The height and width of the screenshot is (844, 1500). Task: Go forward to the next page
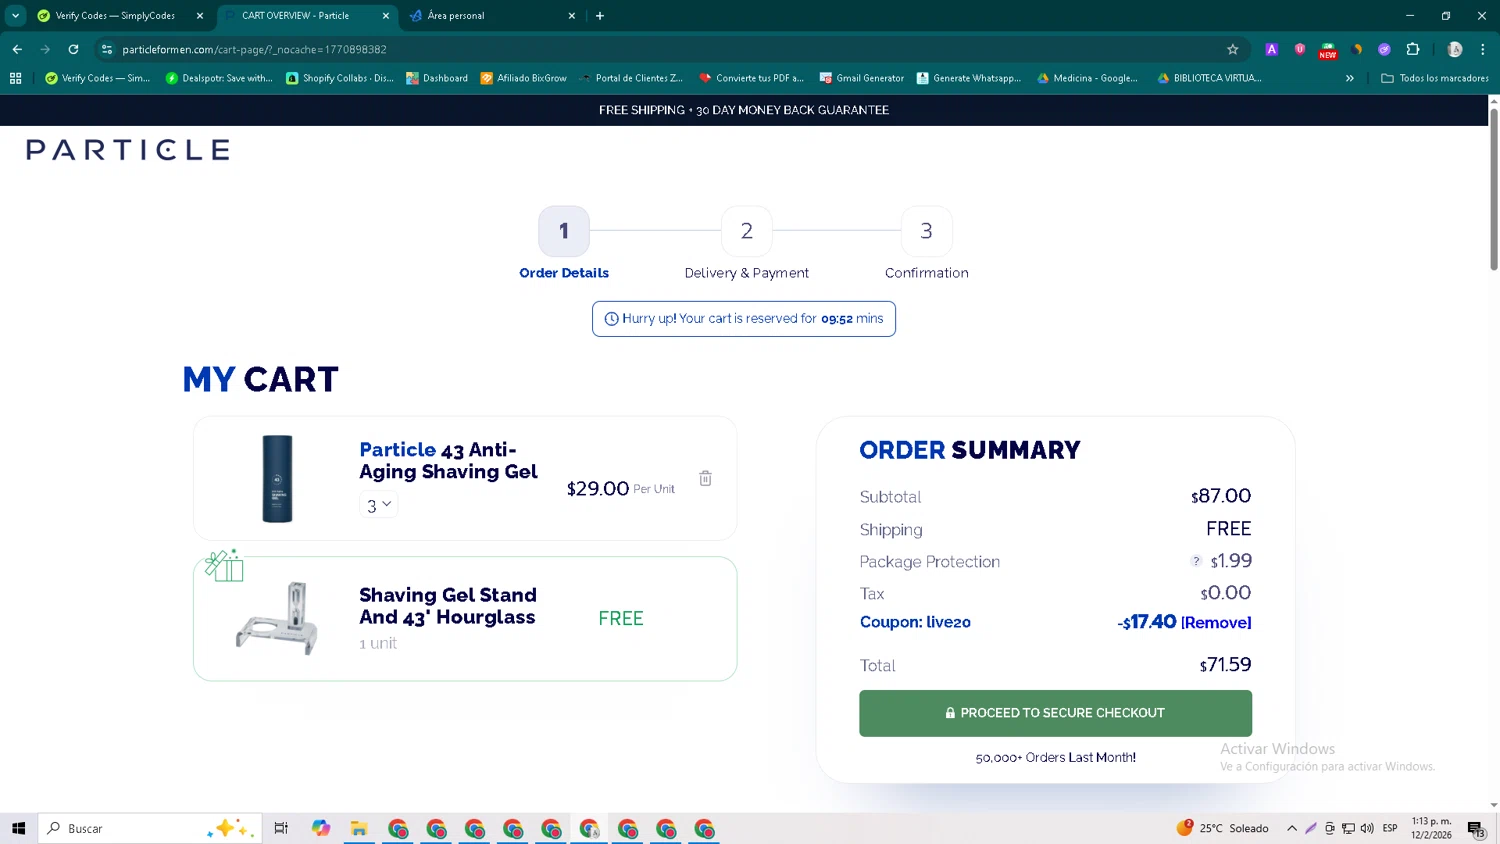point(45,49)
